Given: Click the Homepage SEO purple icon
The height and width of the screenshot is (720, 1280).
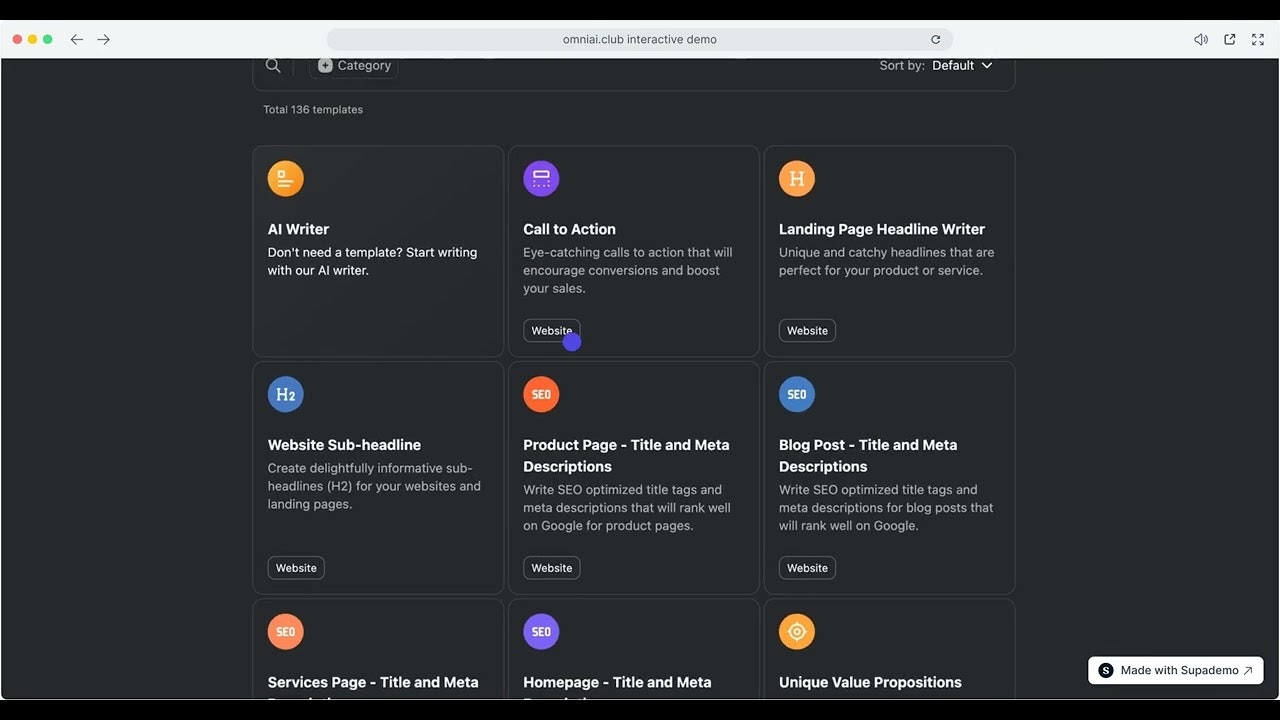Looking at the screenshot, I should 541,632.
